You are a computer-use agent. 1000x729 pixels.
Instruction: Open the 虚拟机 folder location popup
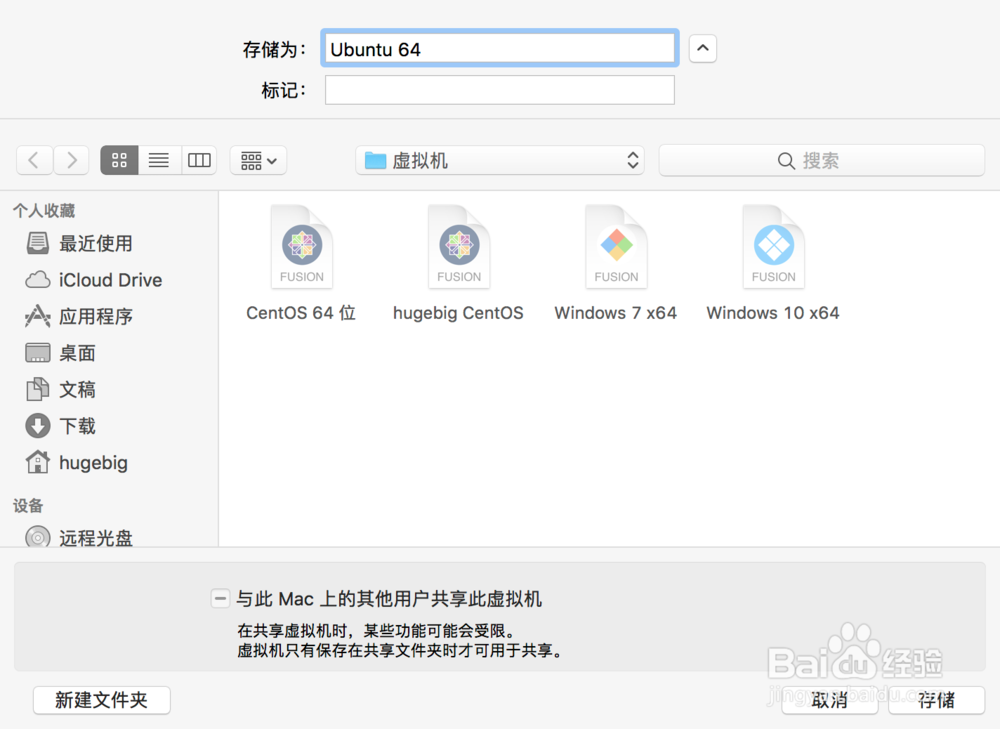coord(499,160)
